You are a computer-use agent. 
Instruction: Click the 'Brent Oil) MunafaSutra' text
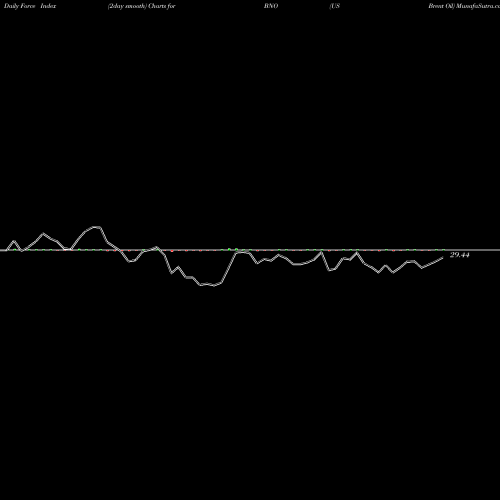pyautogui.click(x=464, y=6)
